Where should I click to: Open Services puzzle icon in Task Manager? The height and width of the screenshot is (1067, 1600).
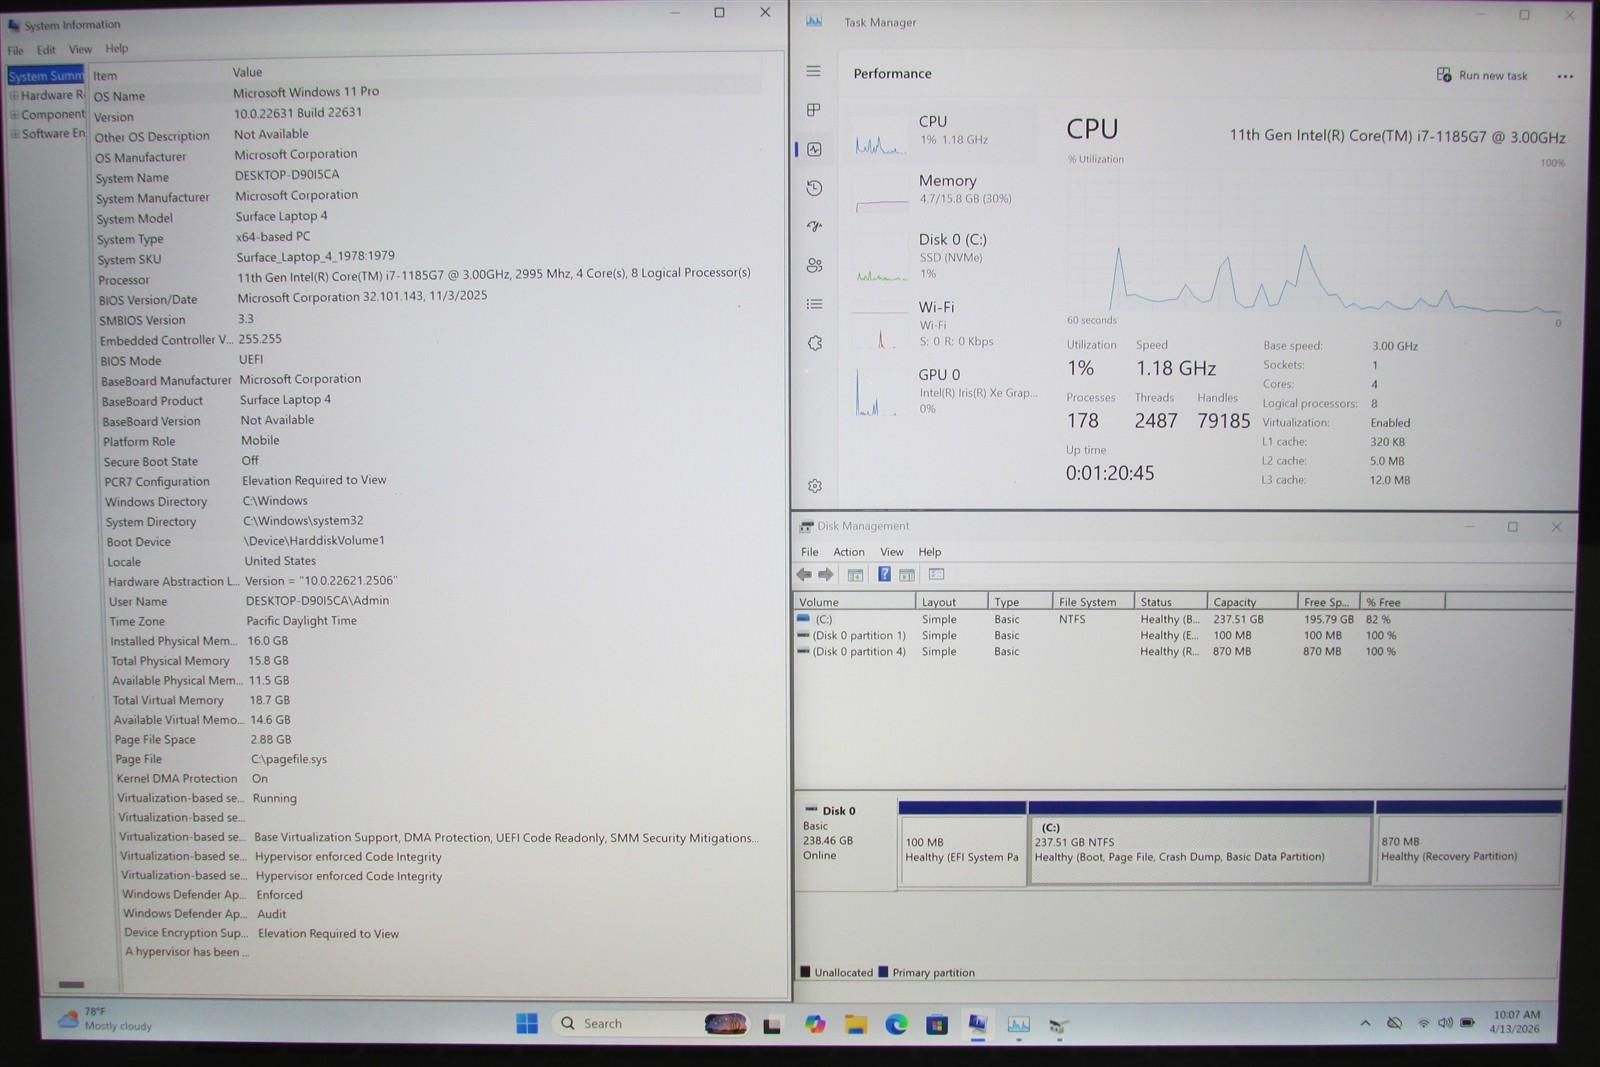(x=815, y=343)
